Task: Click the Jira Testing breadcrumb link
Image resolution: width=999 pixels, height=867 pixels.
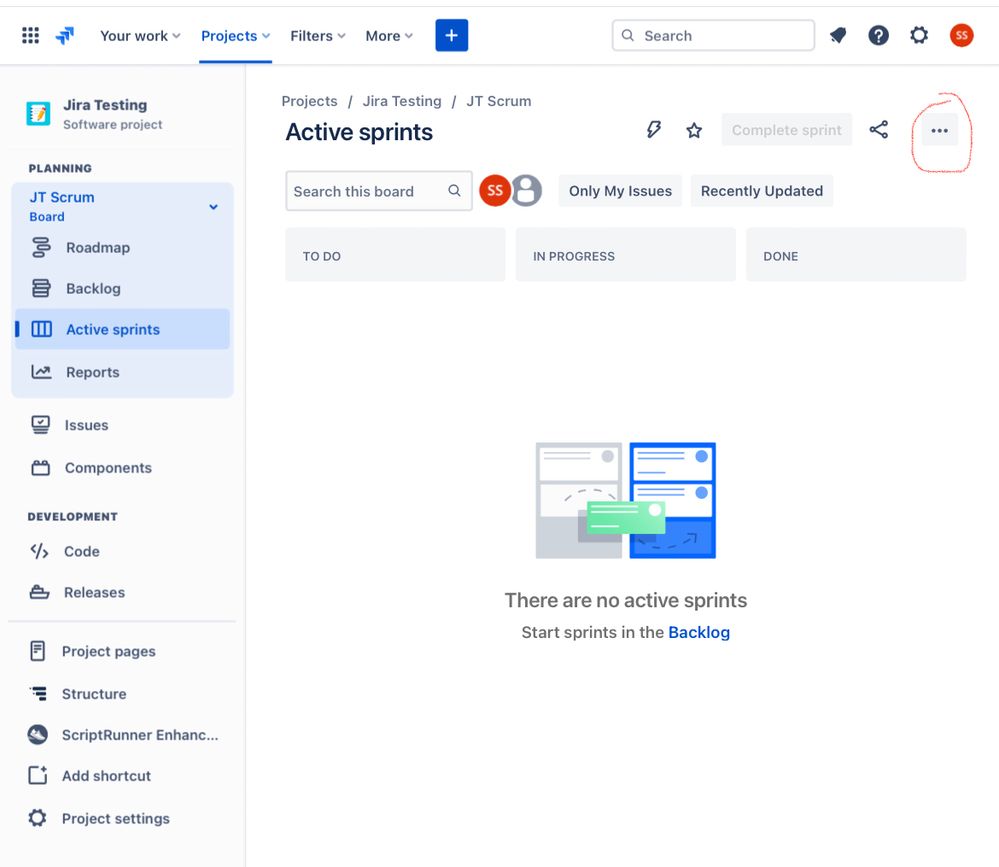Action: pyautogui.click(x=402, y=101)
